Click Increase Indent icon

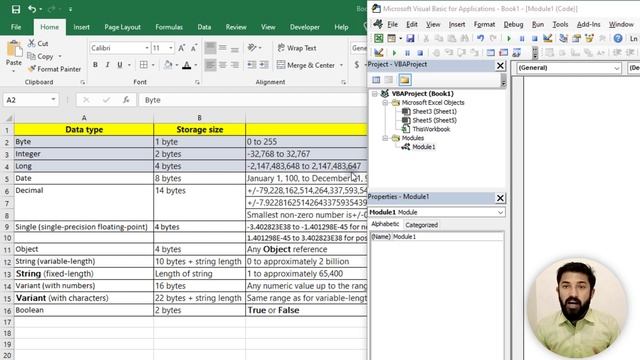click(264, 65)
